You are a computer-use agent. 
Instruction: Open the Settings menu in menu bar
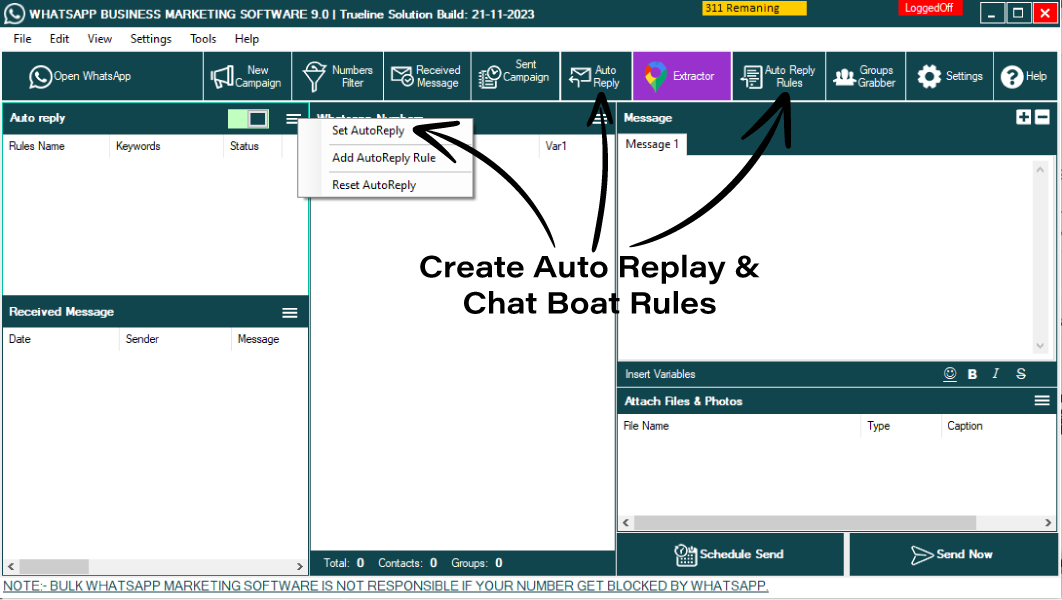150,39
